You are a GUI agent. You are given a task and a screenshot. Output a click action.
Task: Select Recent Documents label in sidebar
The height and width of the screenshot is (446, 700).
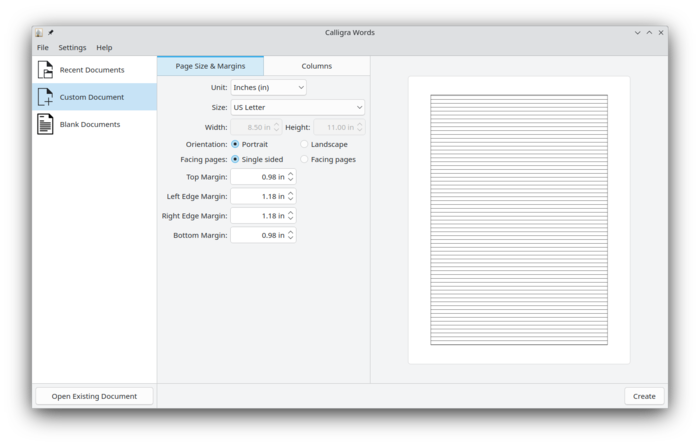(92, 70)
